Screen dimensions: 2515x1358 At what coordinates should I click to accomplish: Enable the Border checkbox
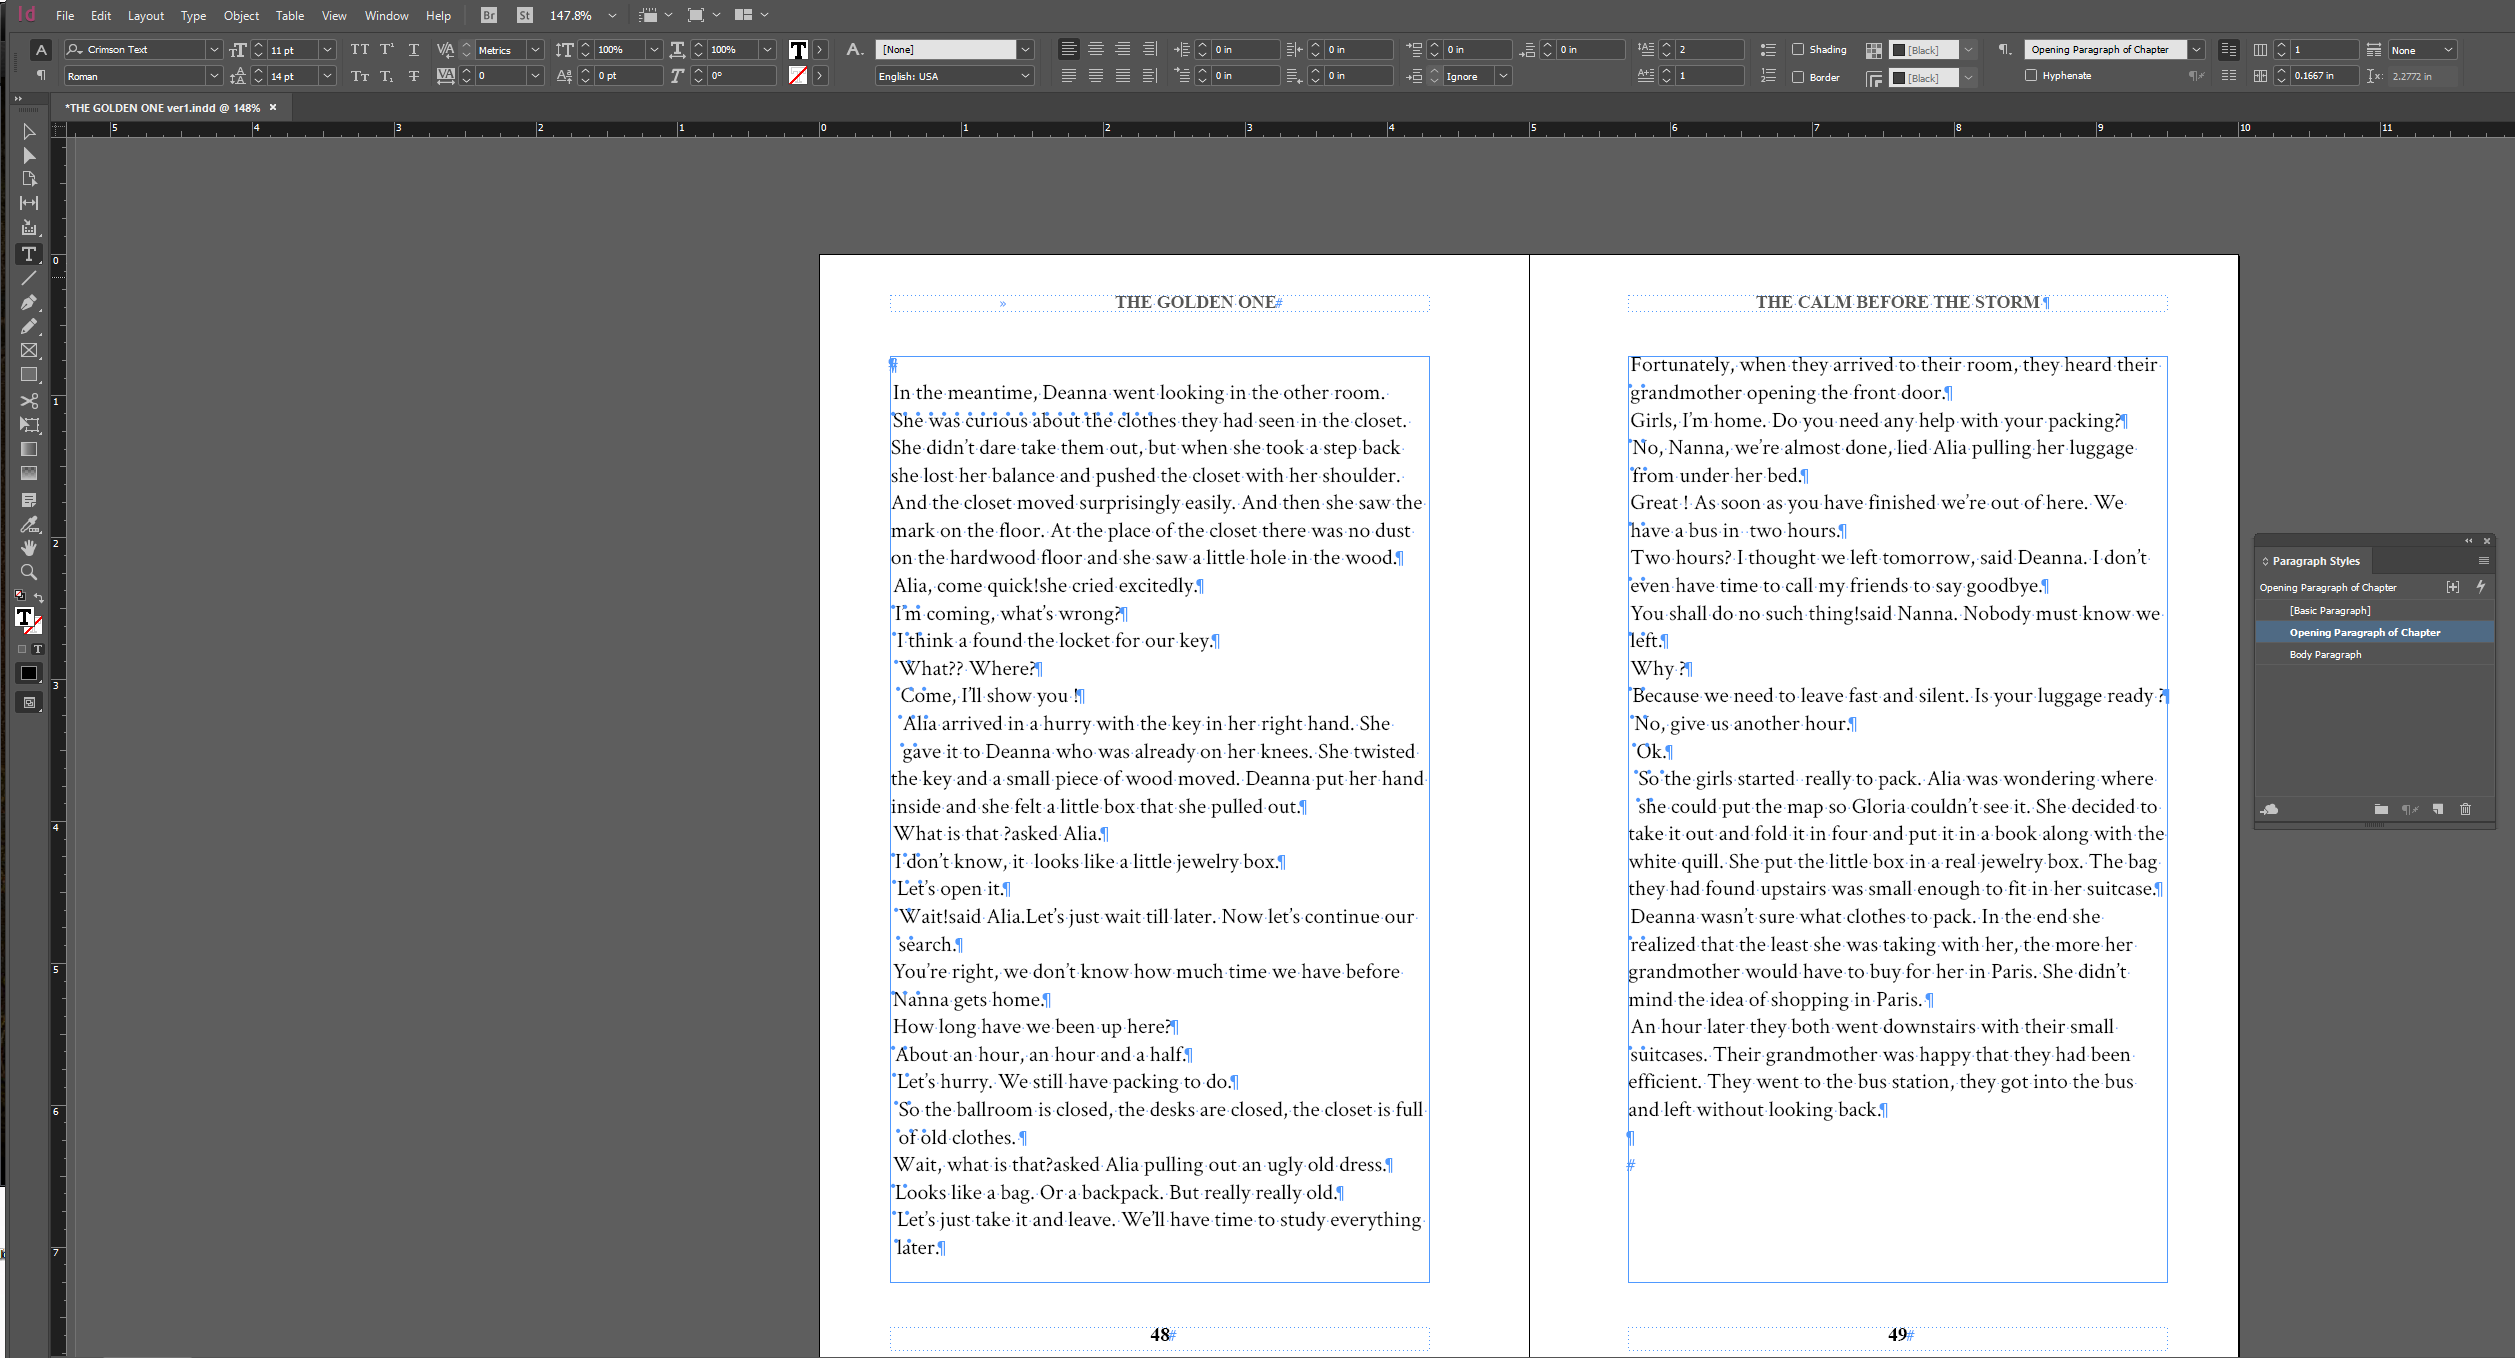[x=1798, y=77]
